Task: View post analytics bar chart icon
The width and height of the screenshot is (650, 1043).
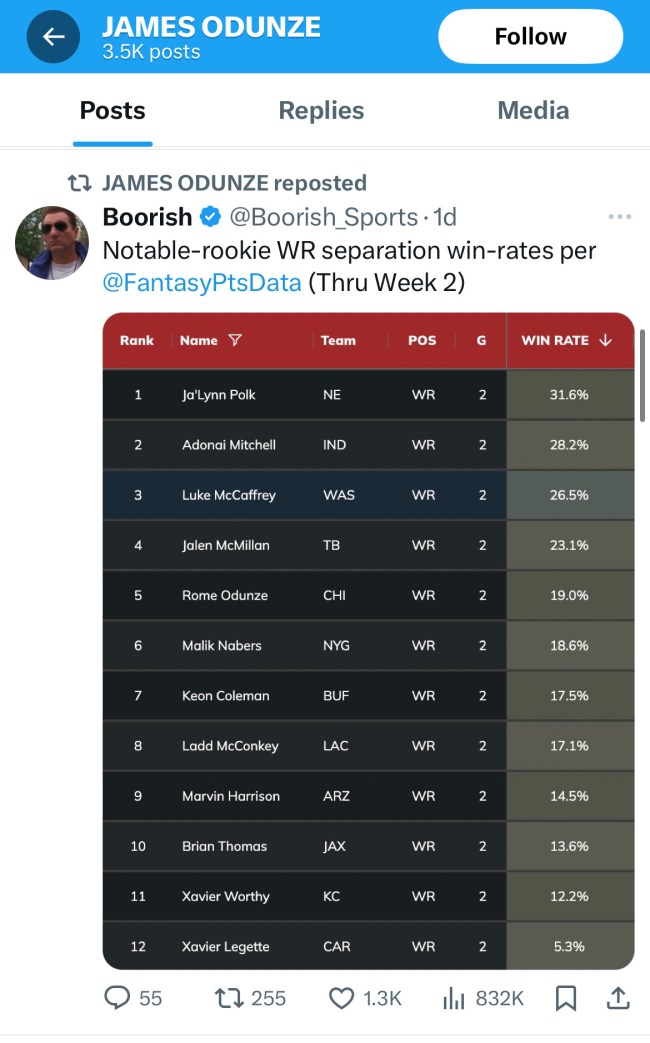Action: coord(455,997)
